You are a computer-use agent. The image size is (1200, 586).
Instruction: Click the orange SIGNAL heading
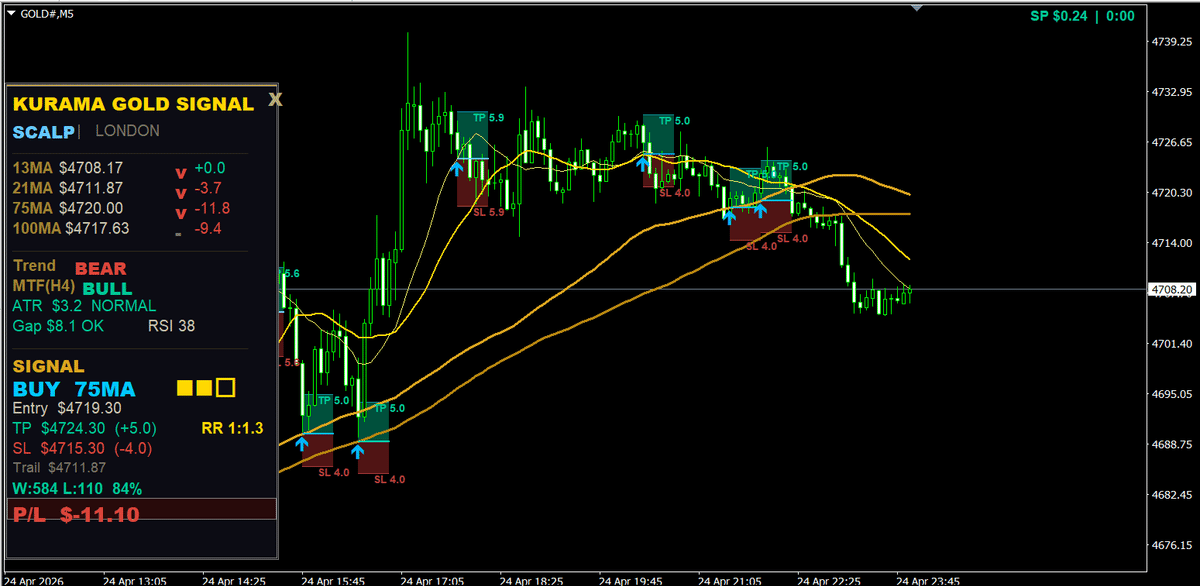pyautogui.click(x=48, y=367)
